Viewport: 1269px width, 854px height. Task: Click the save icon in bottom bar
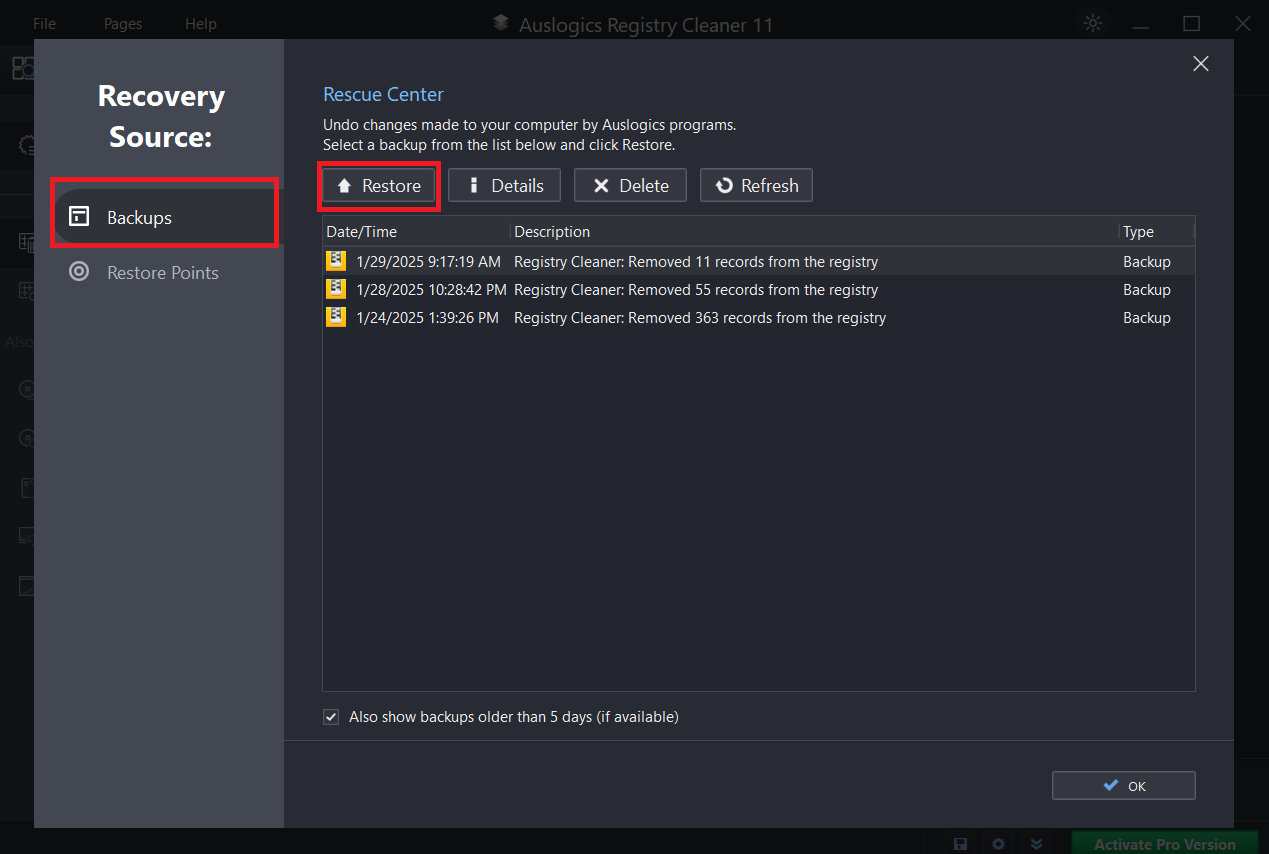(x=960, y=843)
